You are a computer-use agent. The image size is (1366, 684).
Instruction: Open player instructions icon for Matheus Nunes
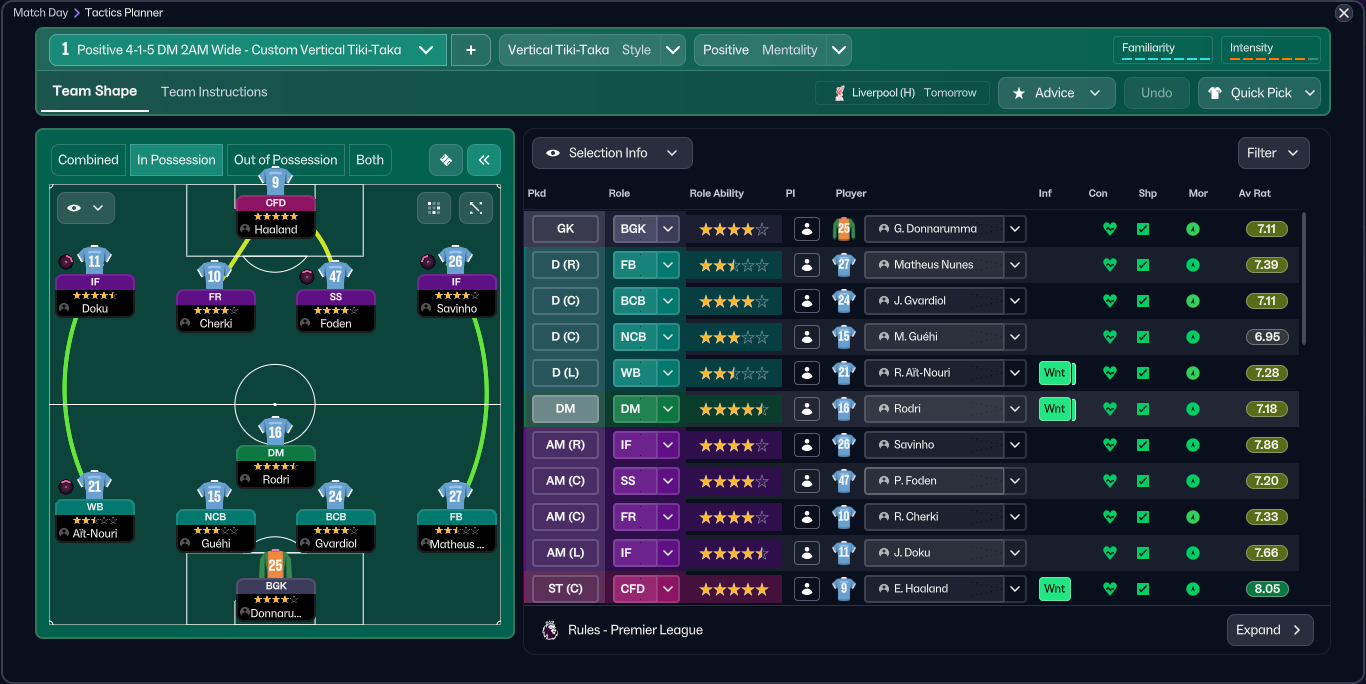click(807, 265)
